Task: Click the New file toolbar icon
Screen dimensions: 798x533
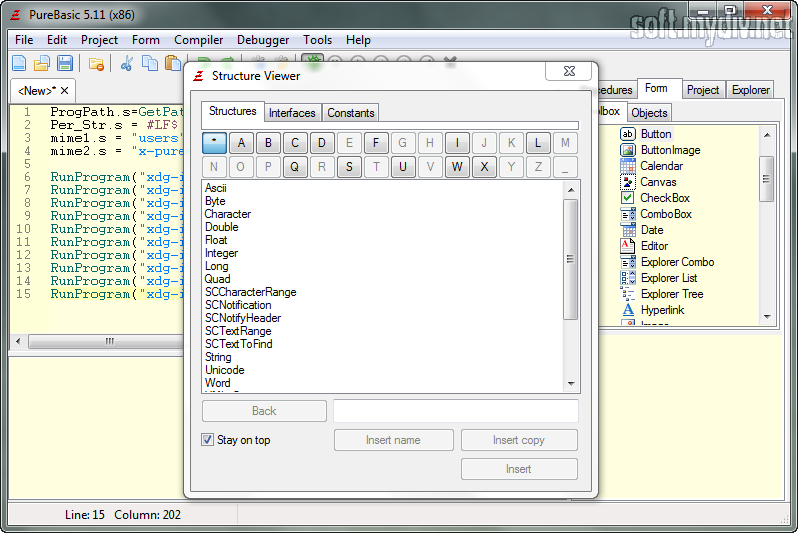Action: click(19, 63)
